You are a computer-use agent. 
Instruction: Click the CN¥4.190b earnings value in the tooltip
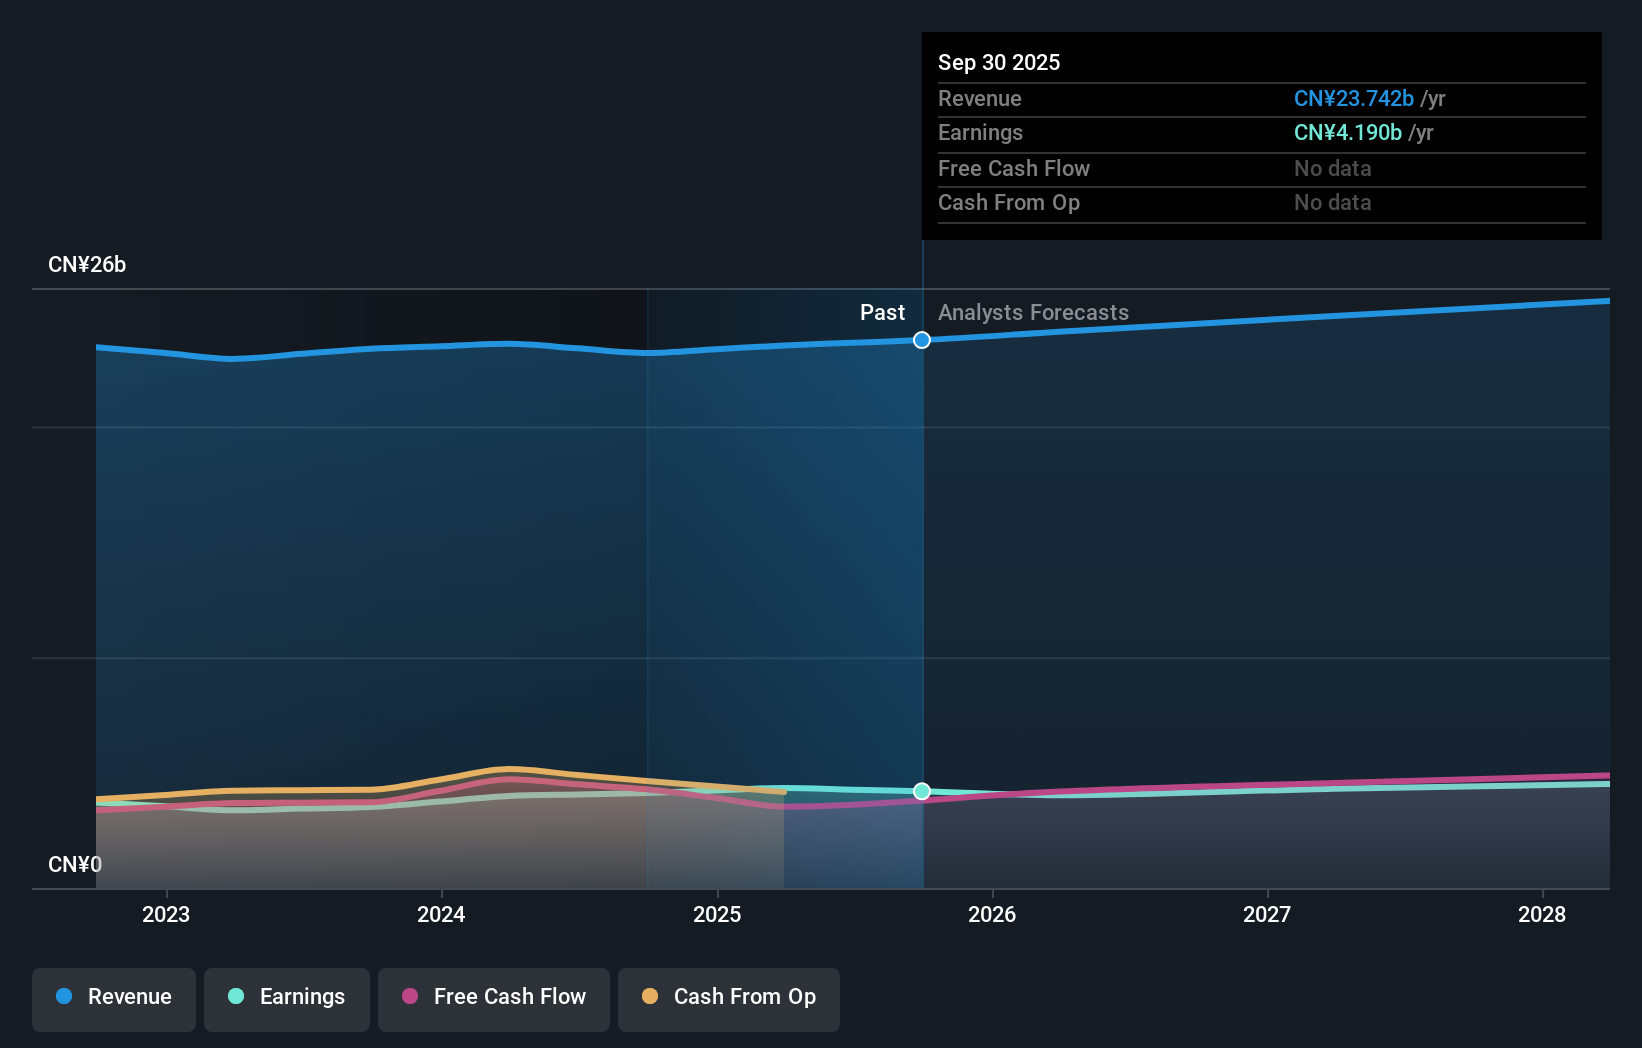(1347, 132)
